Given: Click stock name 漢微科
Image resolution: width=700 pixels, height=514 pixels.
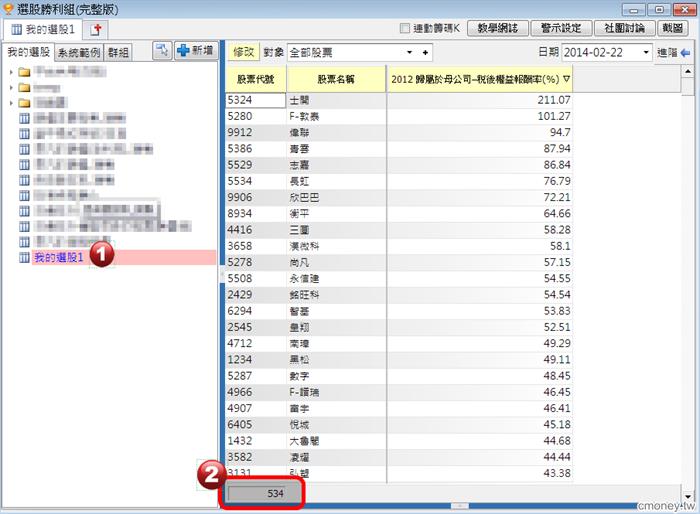Looking at the screenshot, I should click(x=304, y=246).
